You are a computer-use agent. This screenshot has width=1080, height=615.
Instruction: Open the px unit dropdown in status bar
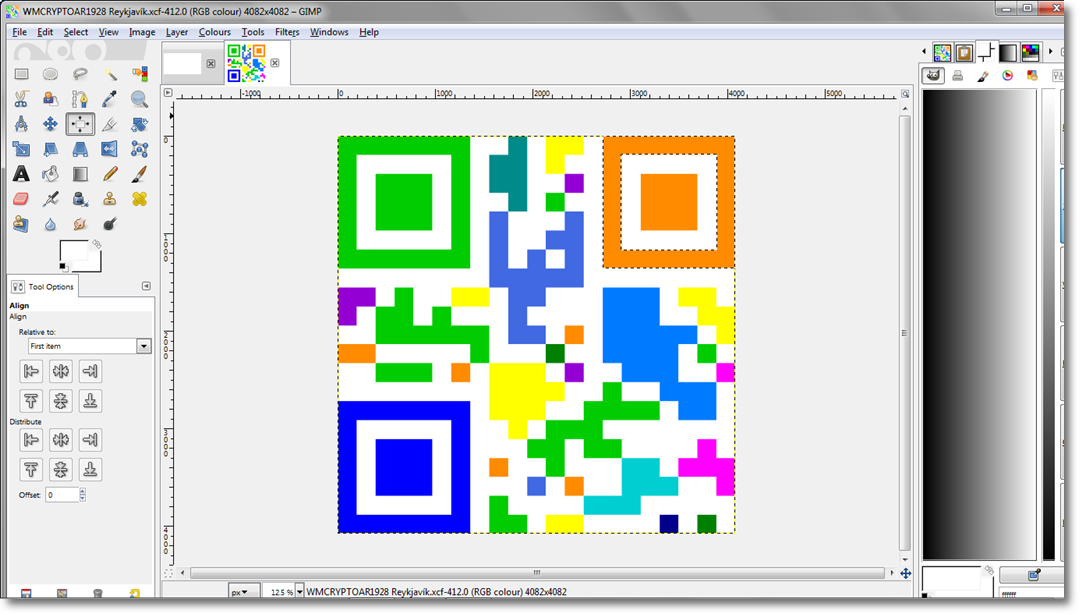coord(244,592)
